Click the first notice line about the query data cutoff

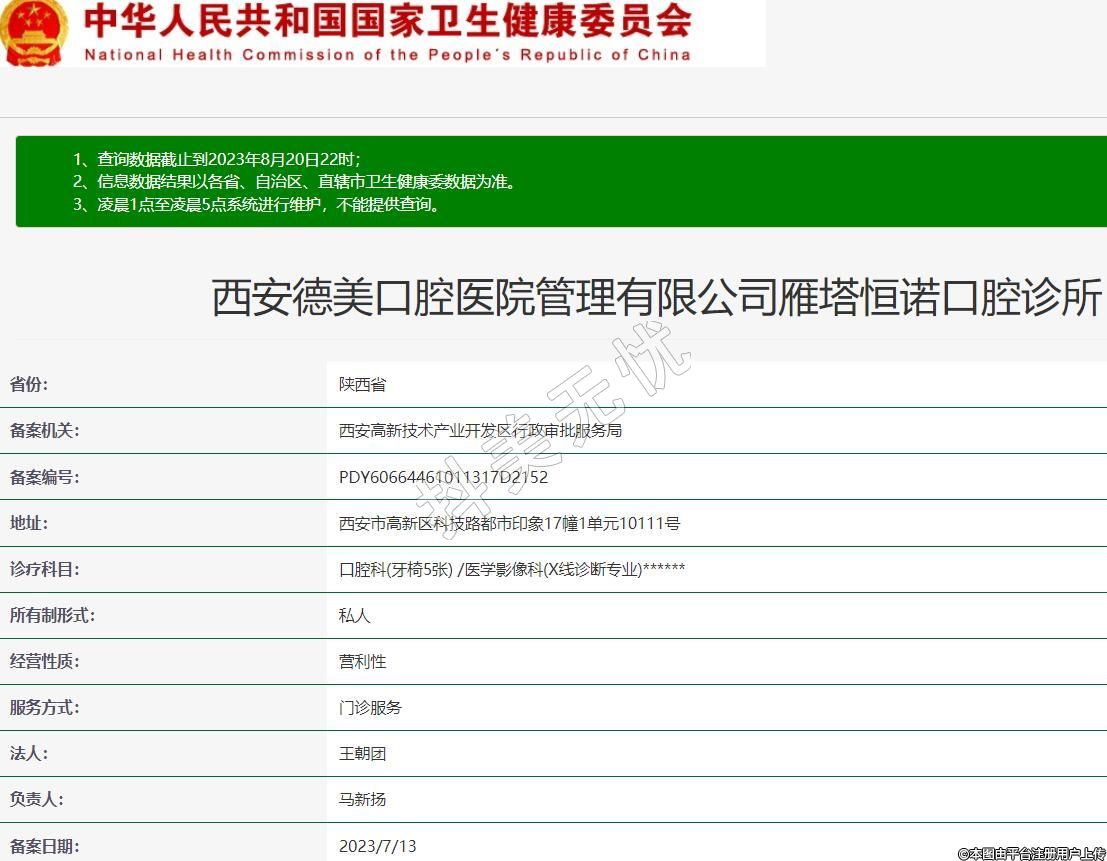pos(217,159)
